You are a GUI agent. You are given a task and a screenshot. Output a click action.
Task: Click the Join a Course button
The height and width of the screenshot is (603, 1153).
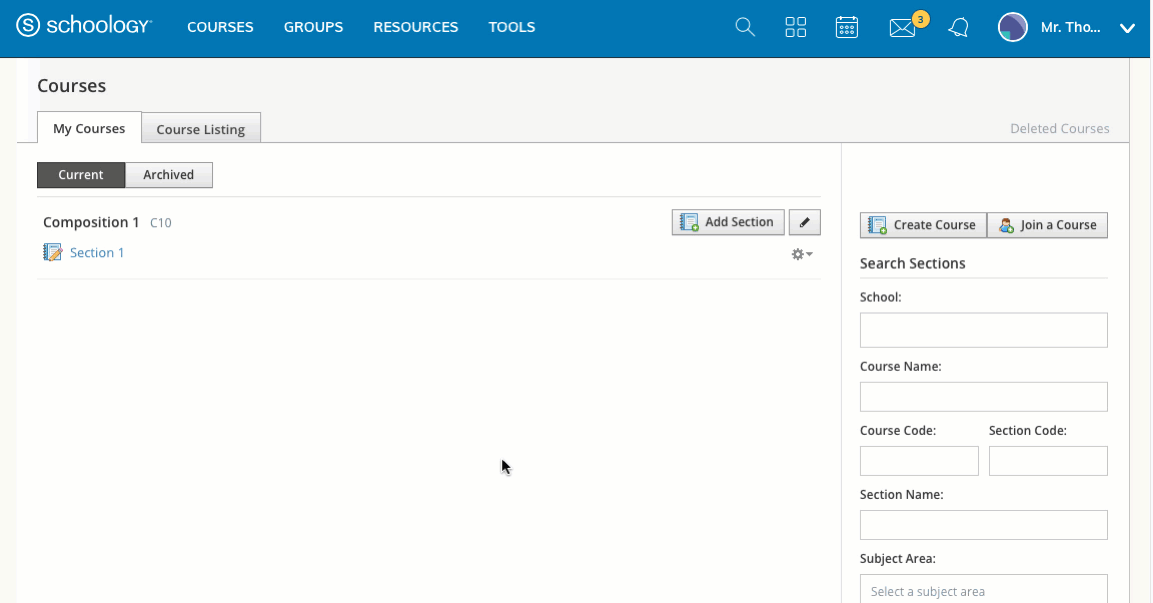pos(1047,225)
